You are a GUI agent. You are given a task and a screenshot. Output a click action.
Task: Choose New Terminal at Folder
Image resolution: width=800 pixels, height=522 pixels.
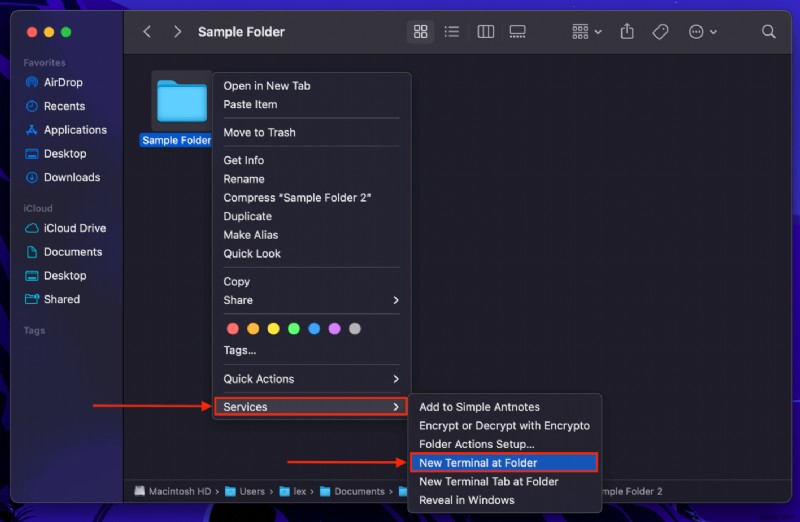pyautogui.click(x=504, y=463)
